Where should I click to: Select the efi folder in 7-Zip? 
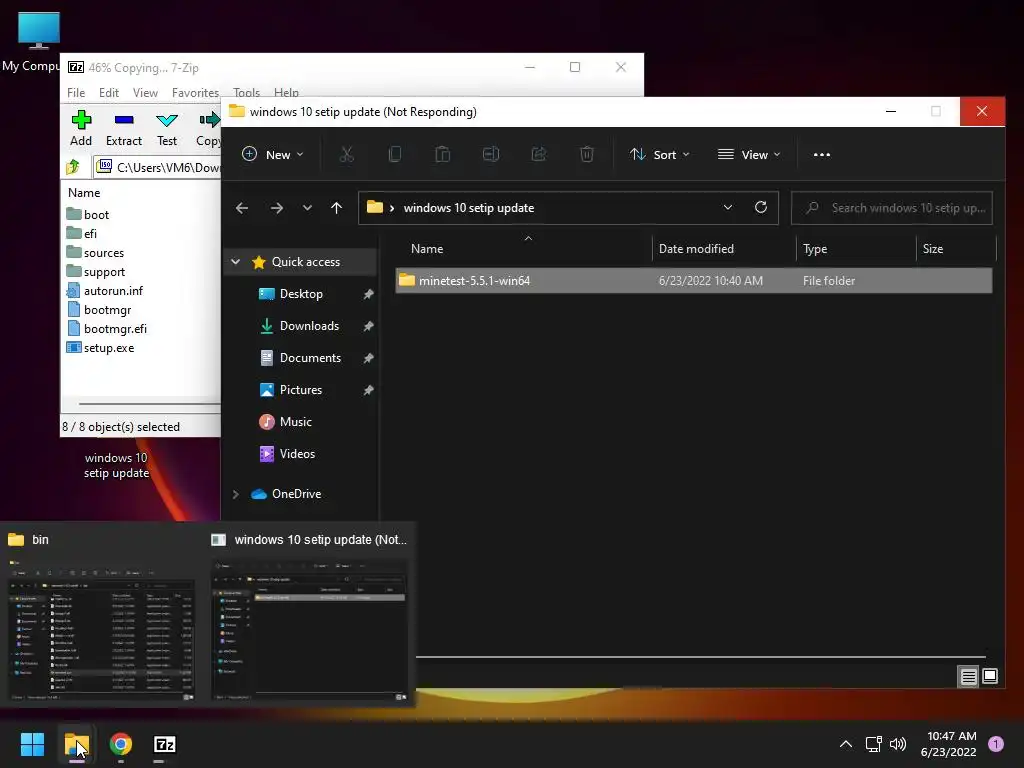tap(82, 233)
